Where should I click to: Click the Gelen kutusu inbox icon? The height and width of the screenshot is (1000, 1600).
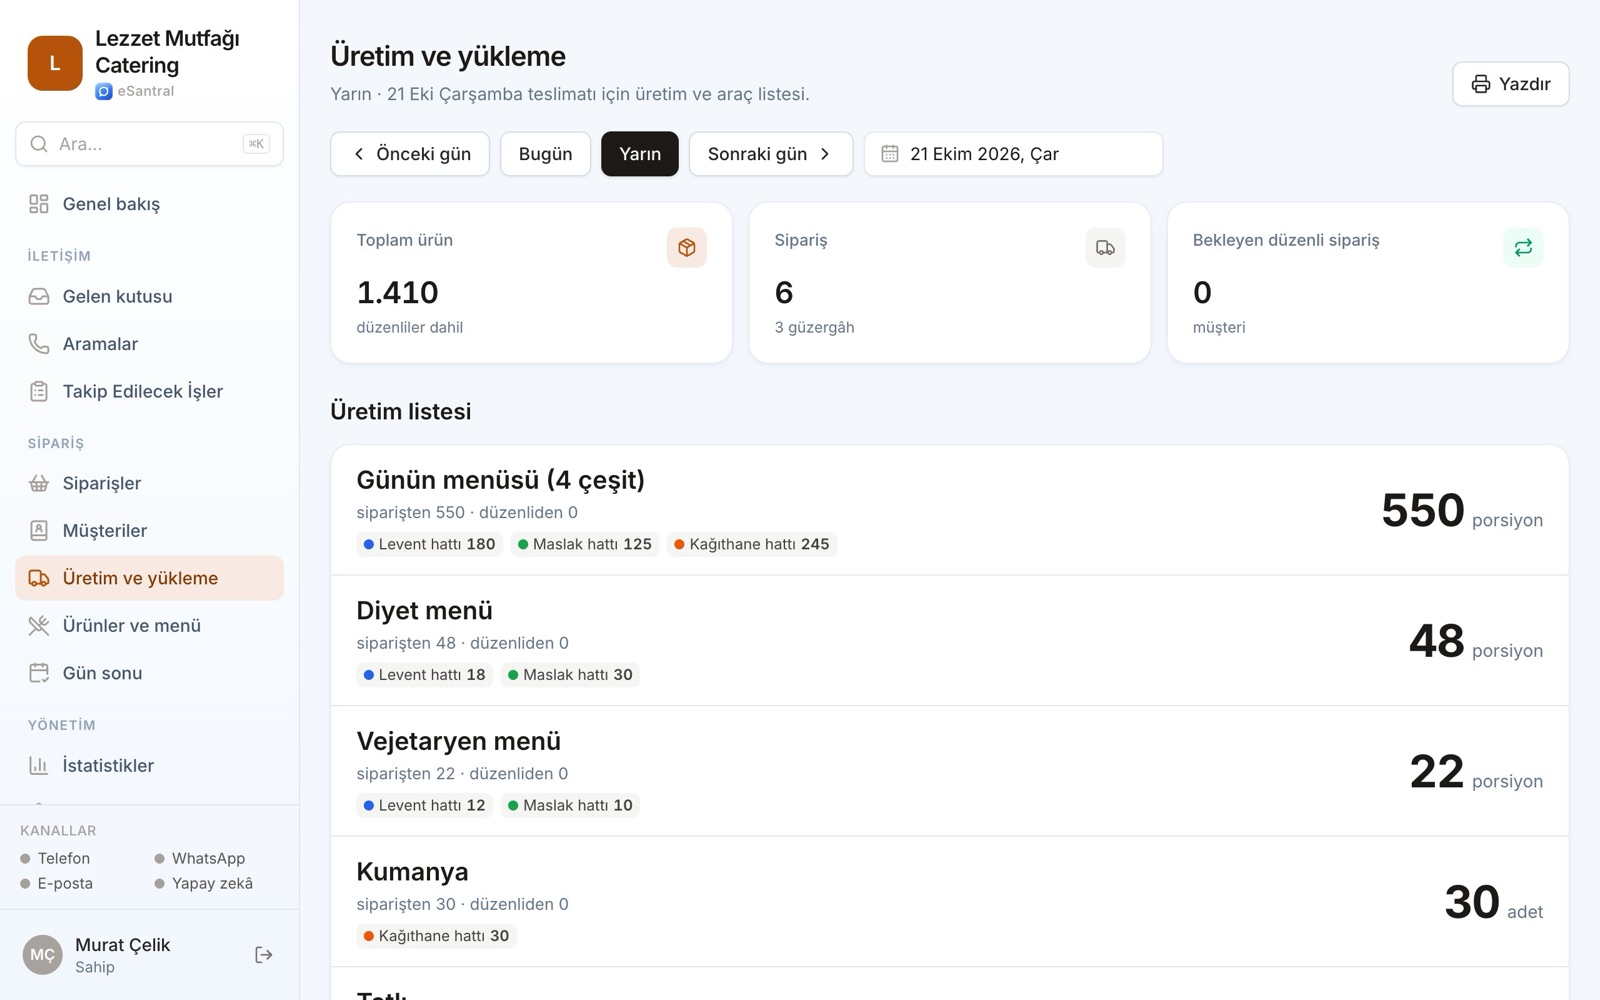[x=39, y=296]
